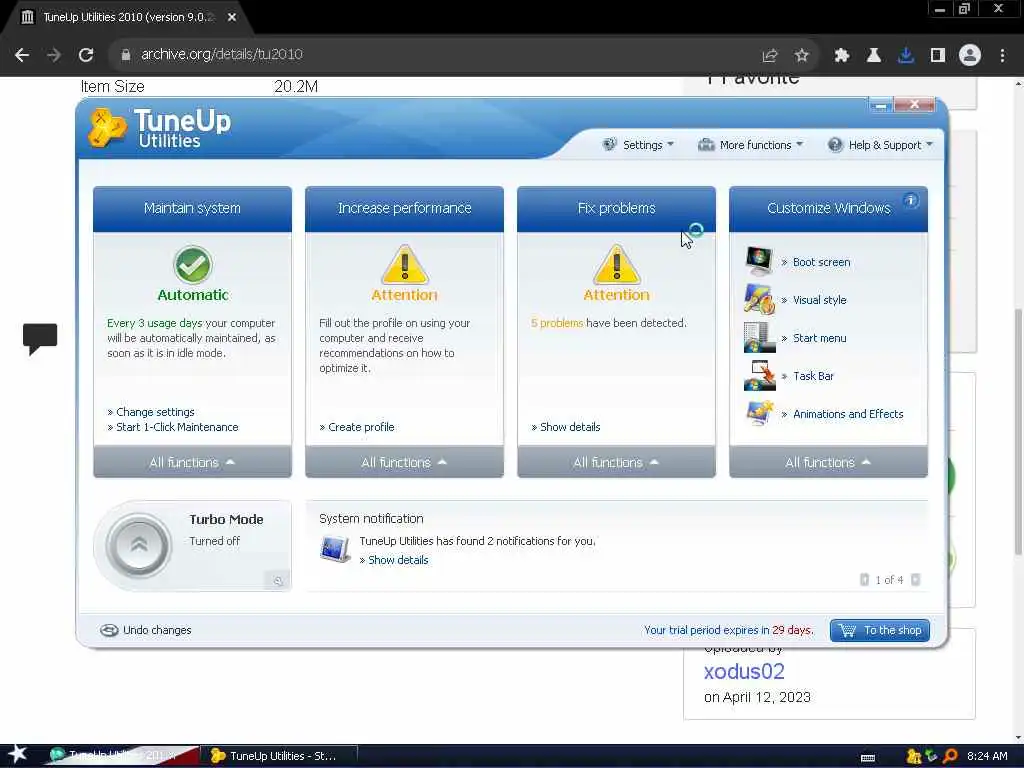Click the browser side panel icon
This screenshot has height=768, width=1024.
938,55
